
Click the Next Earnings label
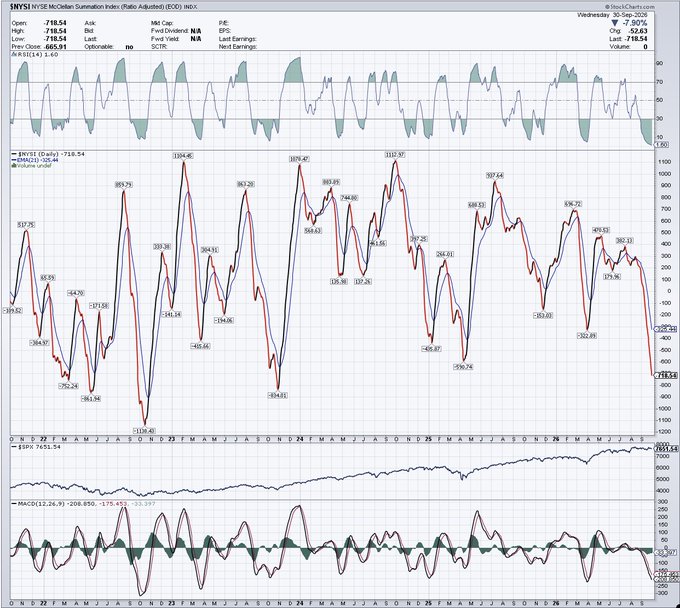point(238,46)
